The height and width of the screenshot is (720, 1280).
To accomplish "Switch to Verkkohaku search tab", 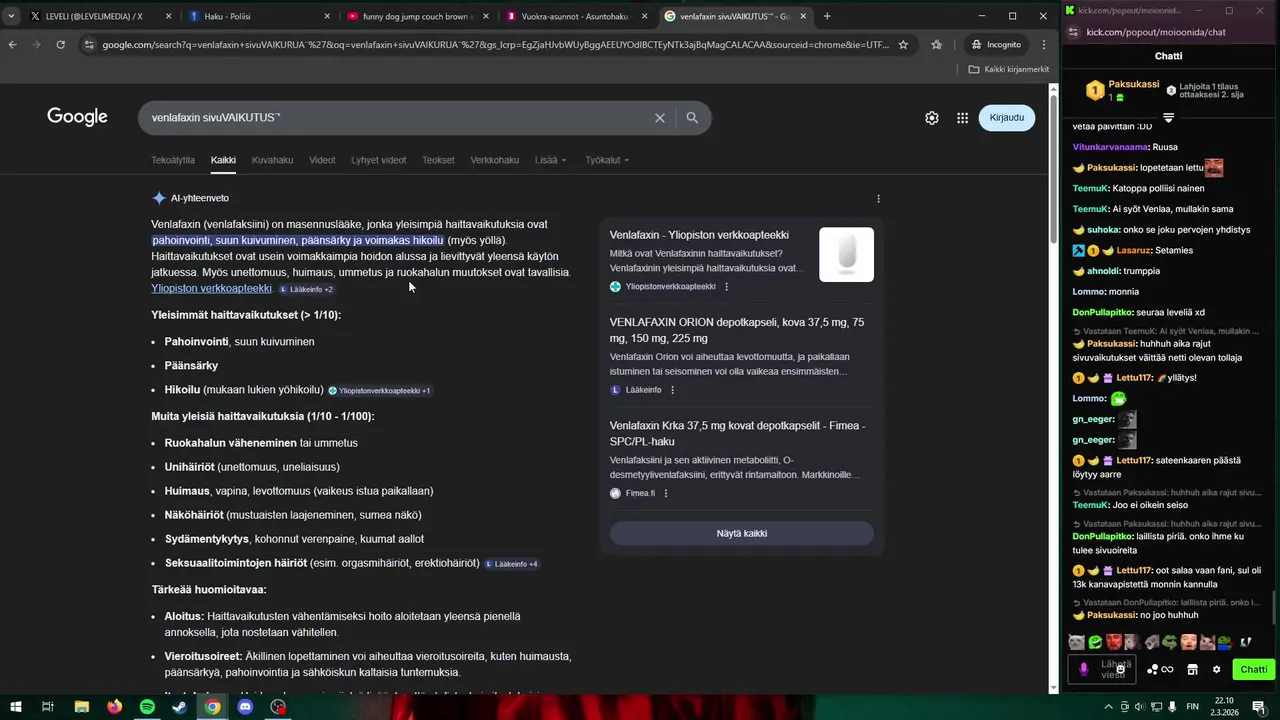I will (495, 160).
